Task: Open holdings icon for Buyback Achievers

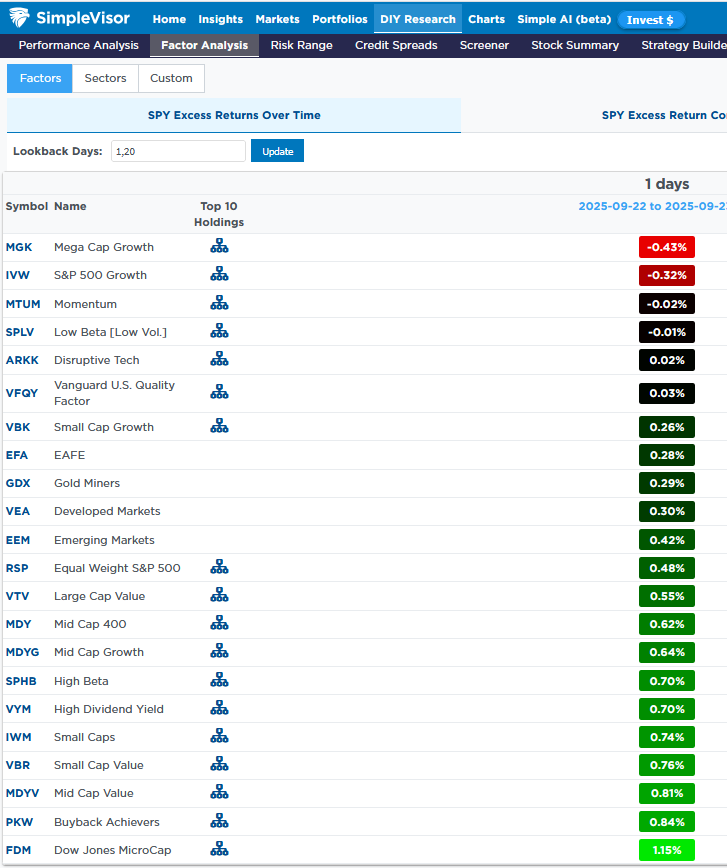Action: point(219,821)
